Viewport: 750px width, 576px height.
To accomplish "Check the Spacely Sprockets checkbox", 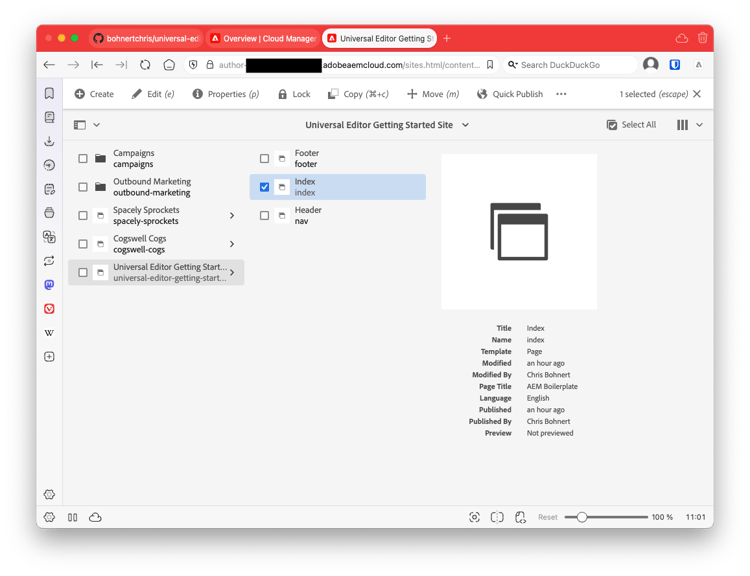I will point(83,216).
